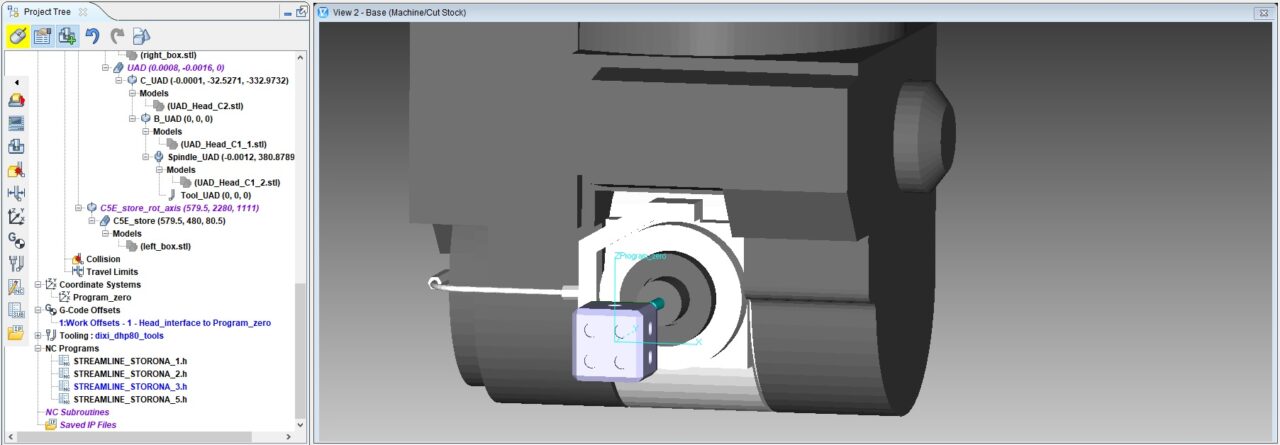Viewport: 1280px width, 445px height.
Task: Click the redo arrow in Project Tree toolbar
Action: coord(117,37)
